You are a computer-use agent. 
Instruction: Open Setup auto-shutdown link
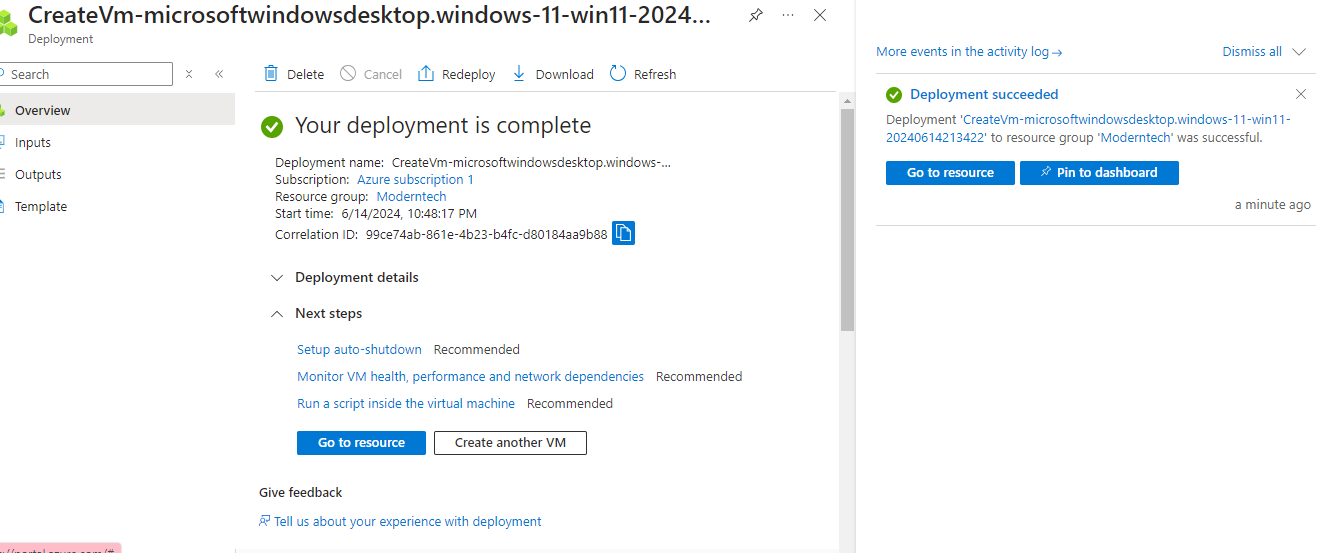tap(359, 350)
